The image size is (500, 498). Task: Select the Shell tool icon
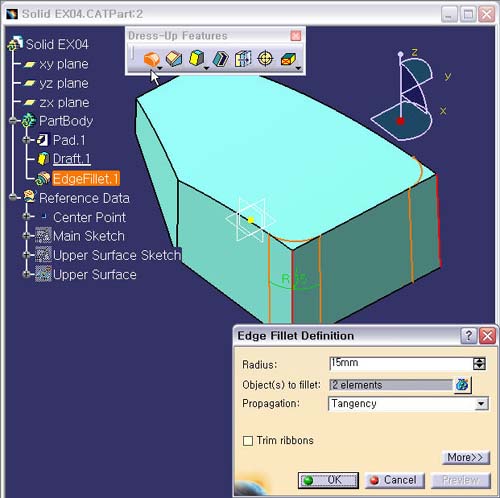(x=220, y=59)
